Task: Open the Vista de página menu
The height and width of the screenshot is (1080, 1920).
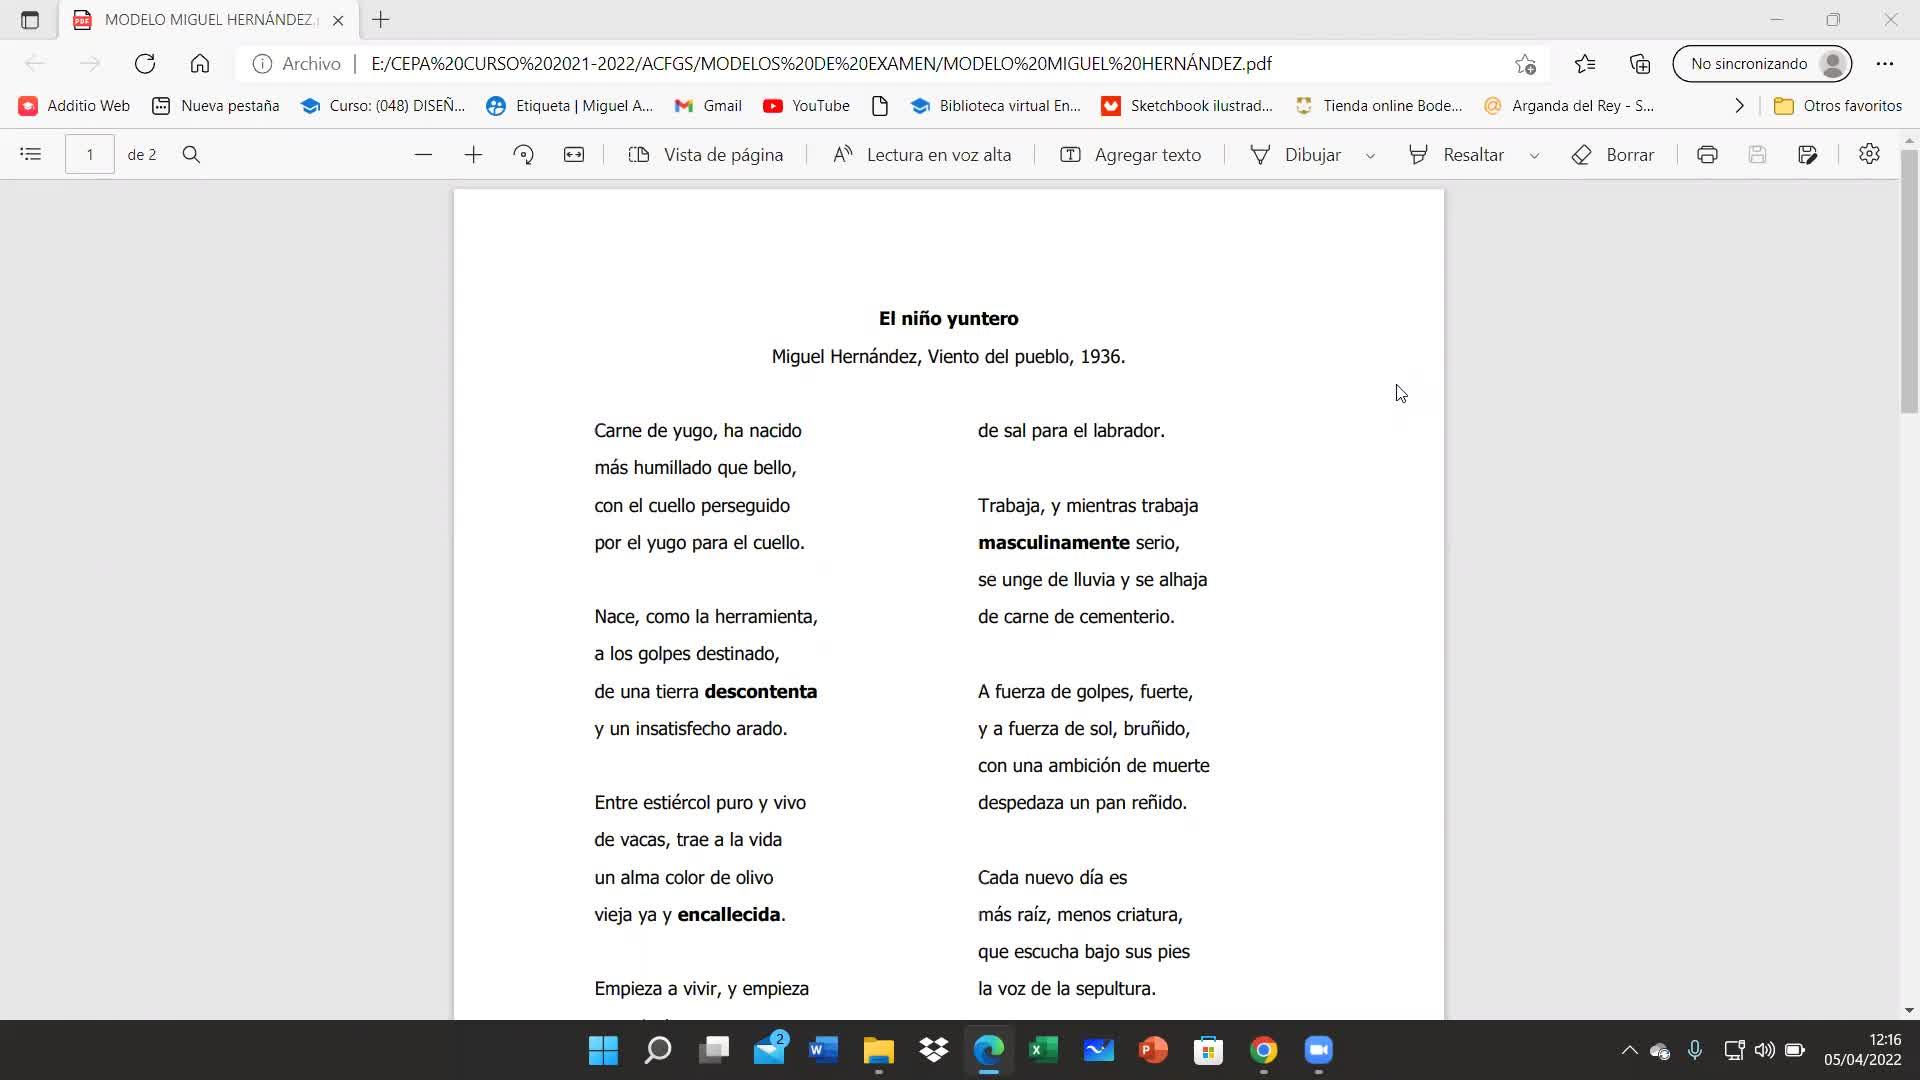Action: (705, 154)
